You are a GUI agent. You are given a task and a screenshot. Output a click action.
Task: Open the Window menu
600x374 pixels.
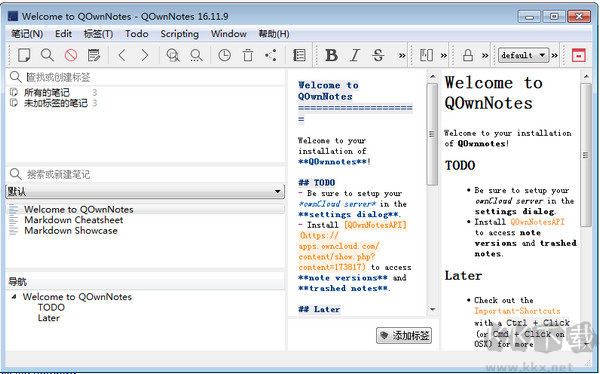tap(228, 34)
